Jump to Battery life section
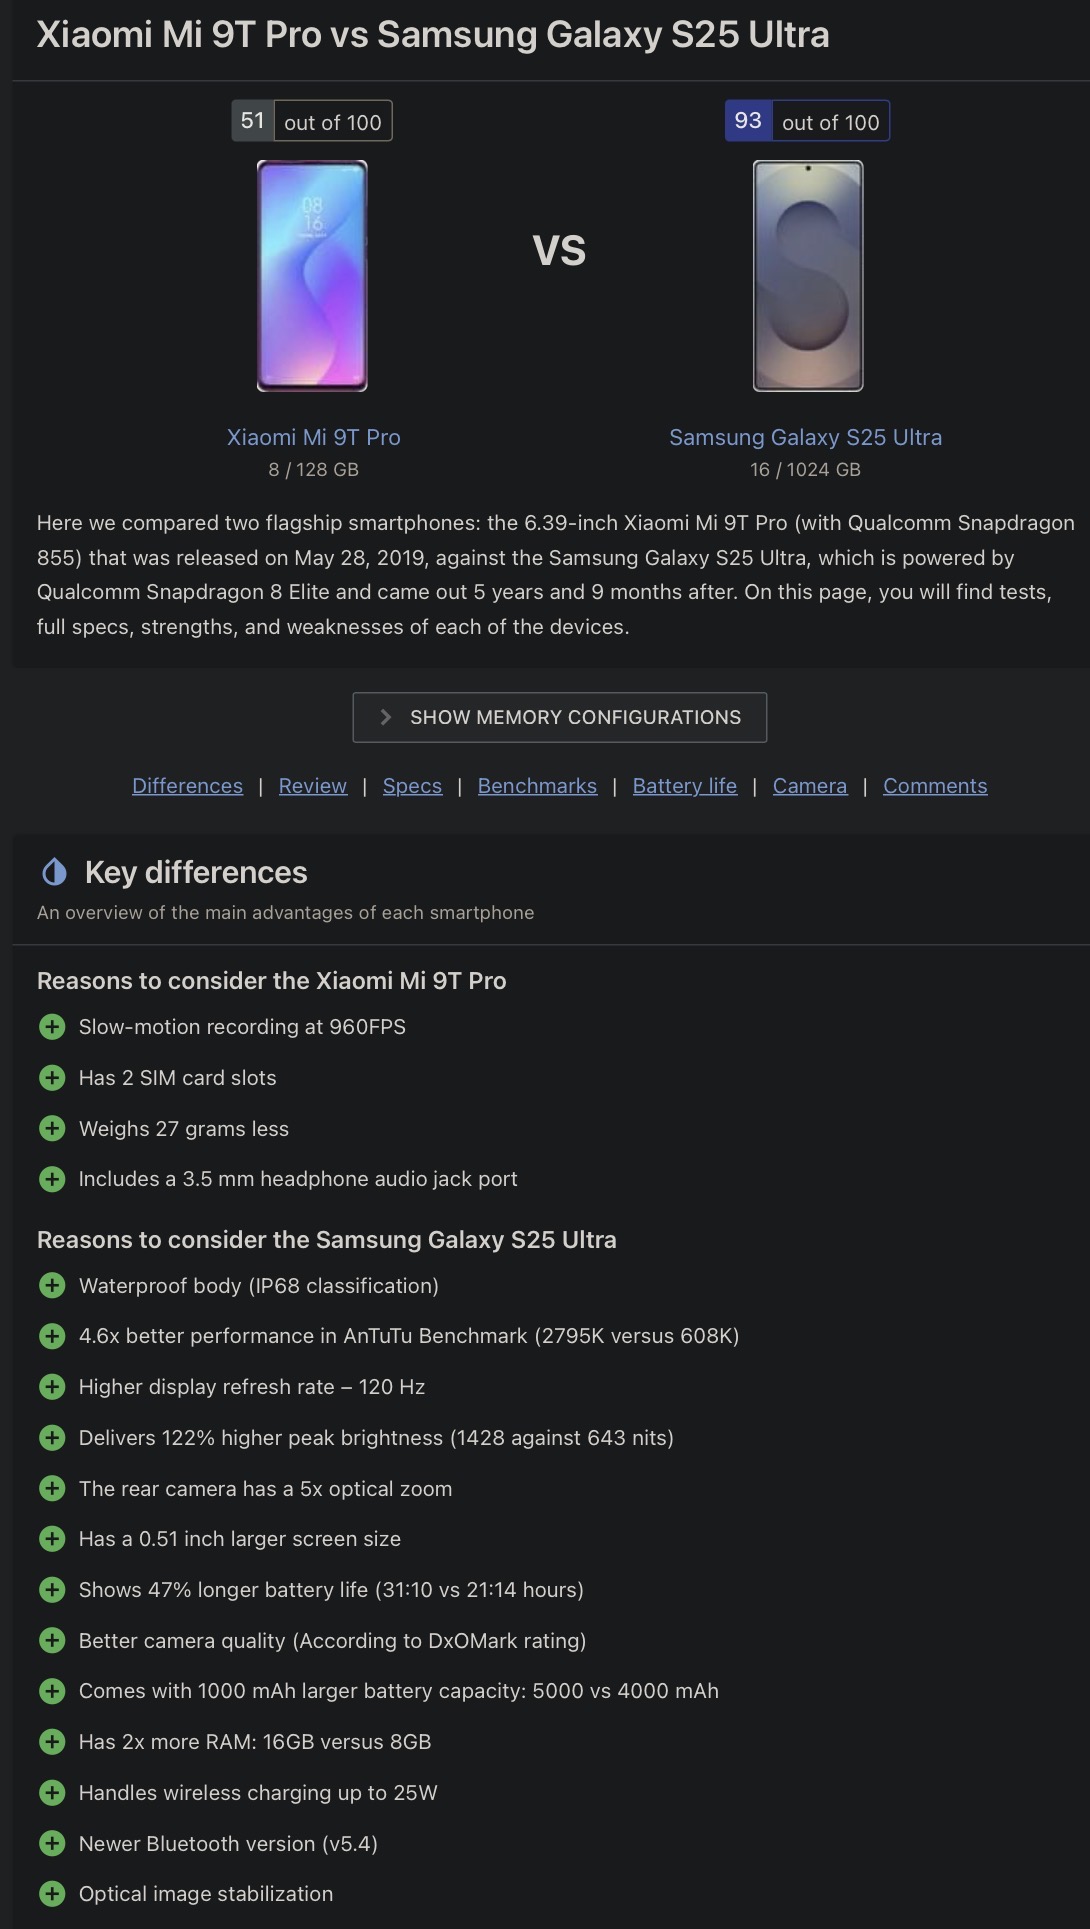Screen dimensions: 1090x1929 (685, 786)
